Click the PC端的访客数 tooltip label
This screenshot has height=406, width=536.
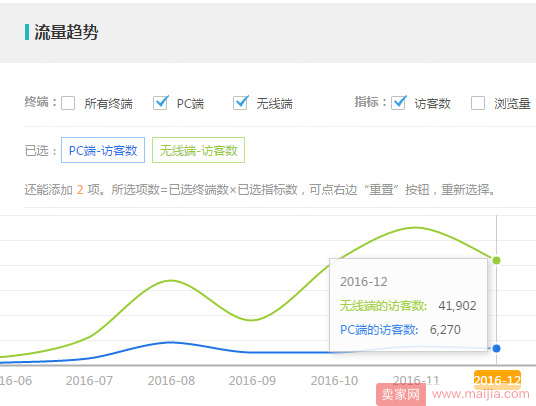[379, 329]
